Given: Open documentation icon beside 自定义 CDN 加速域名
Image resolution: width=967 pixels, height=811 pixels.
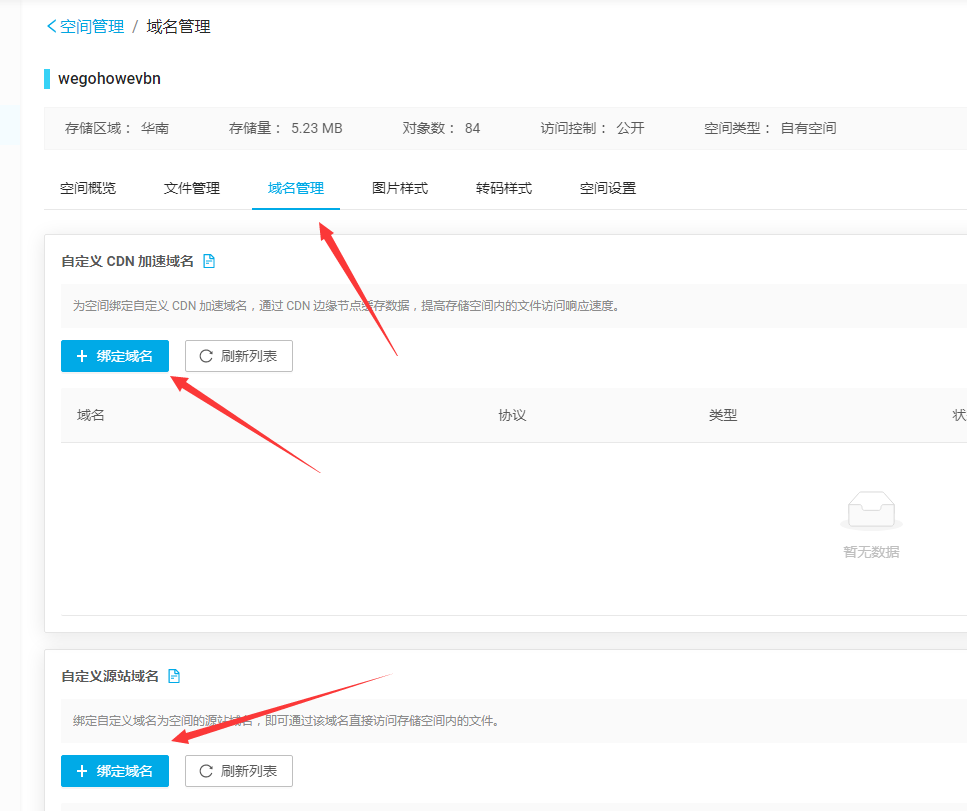Looking at the screenshot, I should point(209,261).
